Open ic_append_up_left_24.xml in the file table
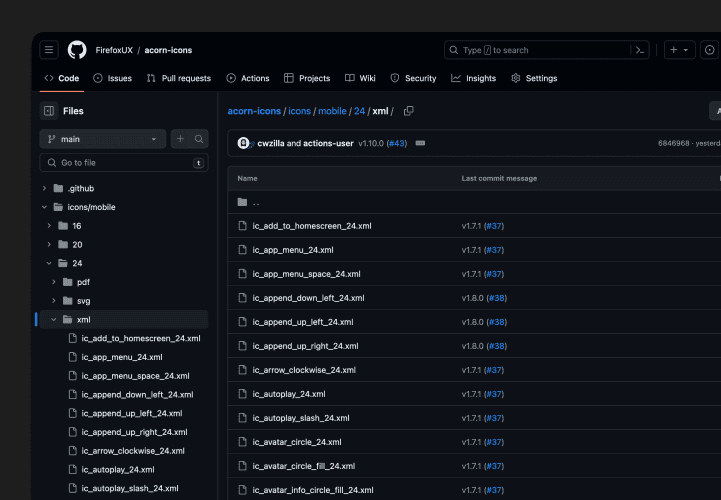This screenshot has width=721, height=500. click(x=303, y=322)
